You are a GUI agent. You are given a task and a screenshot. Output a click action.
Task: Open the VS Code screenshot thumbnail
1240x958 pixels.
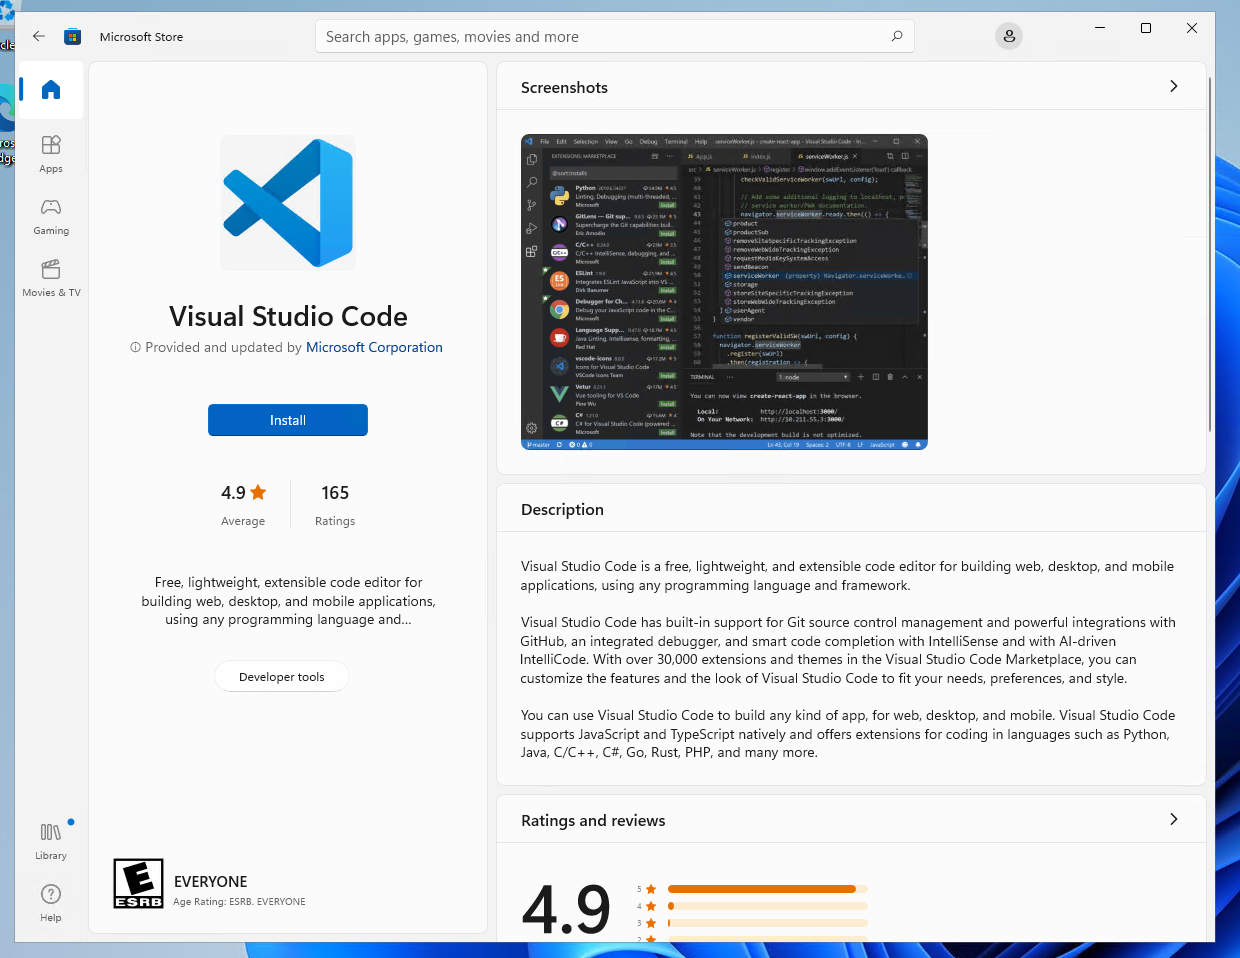click(x=724, y=292)
